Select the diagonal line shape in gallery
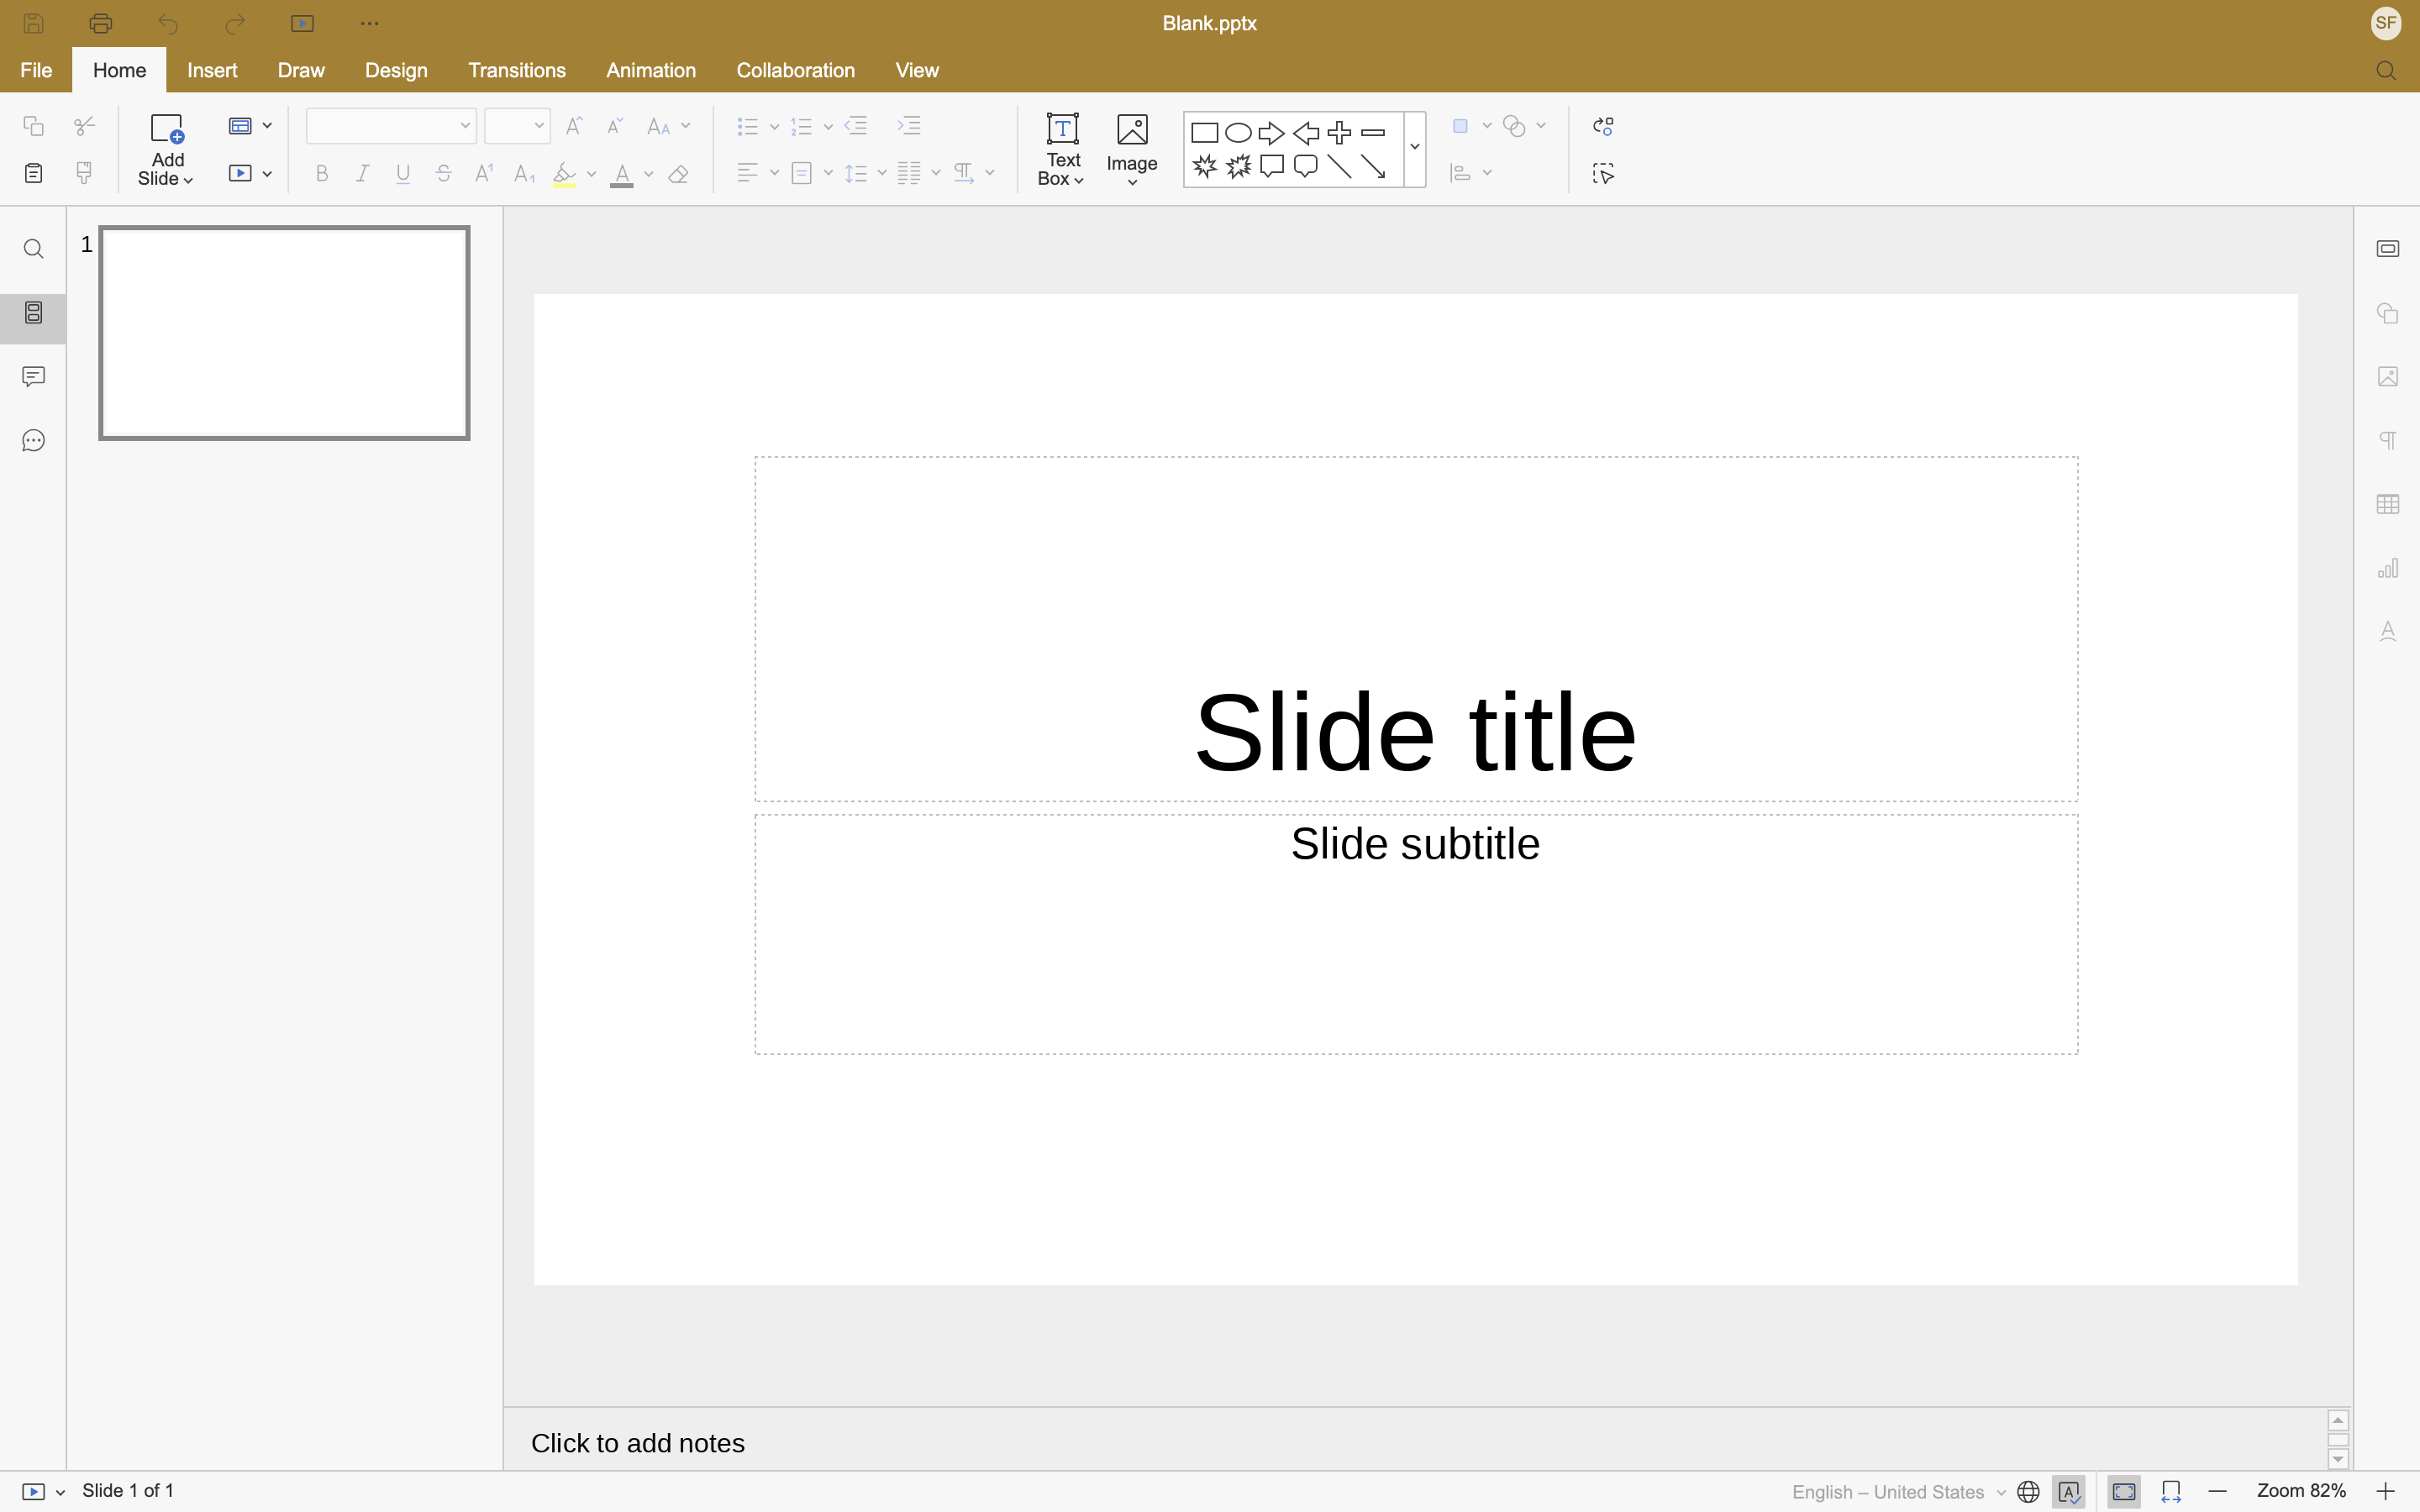Viewport: 2420px width, 1512px height. (x=1340, y=167)
